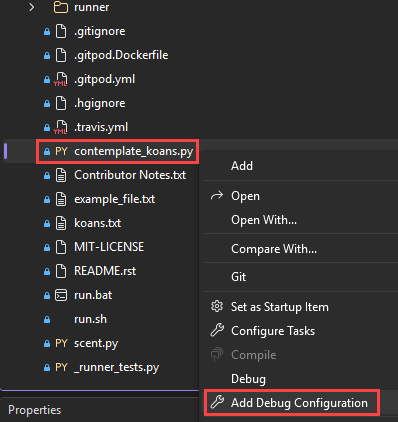Select Set as Startup Item
The width and height of the screenshot is (398, 422).
click(x=280, y=307)
